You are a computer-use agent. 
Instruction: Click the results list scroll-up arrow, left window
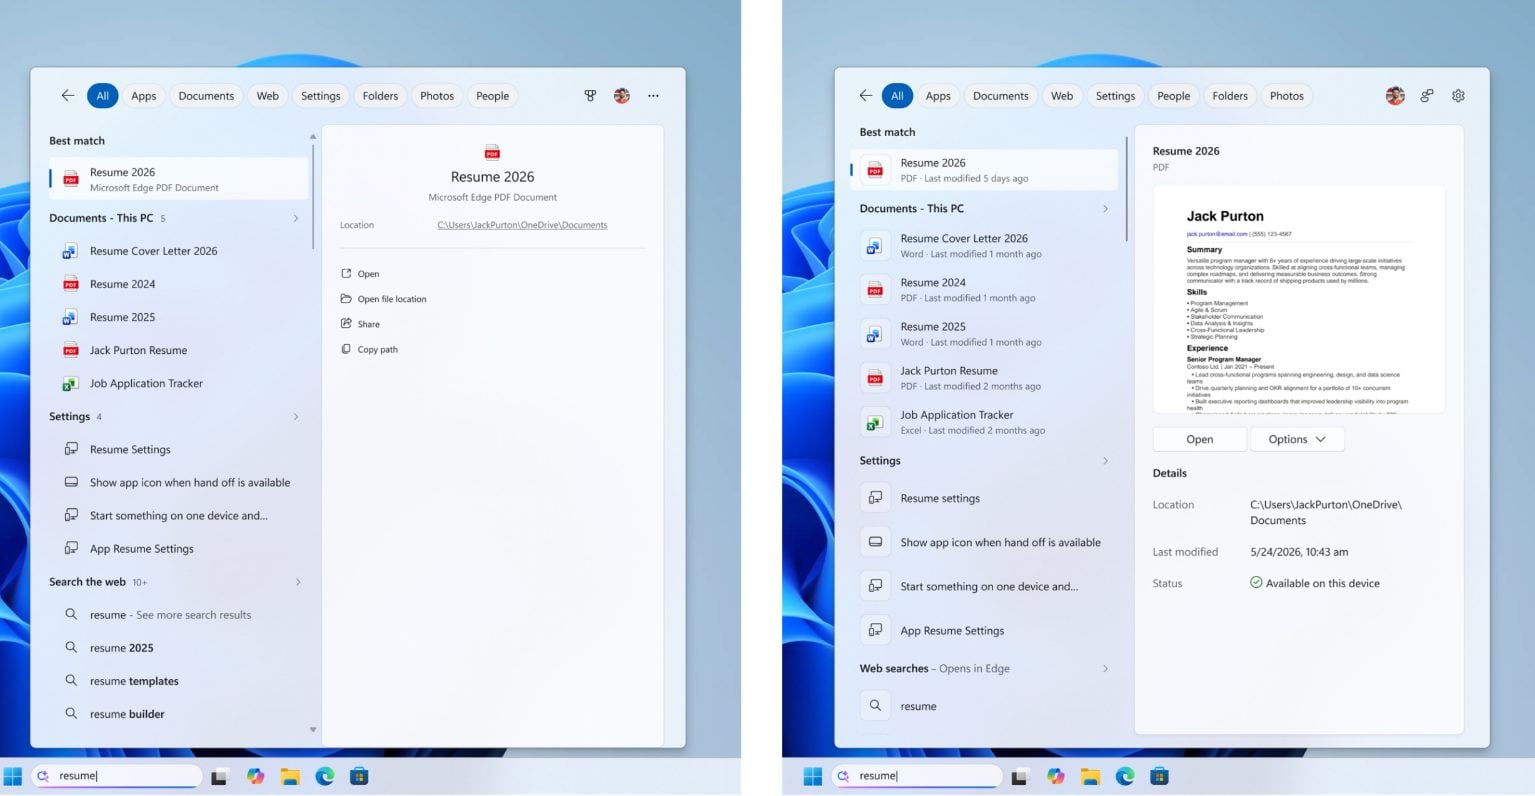313,136
